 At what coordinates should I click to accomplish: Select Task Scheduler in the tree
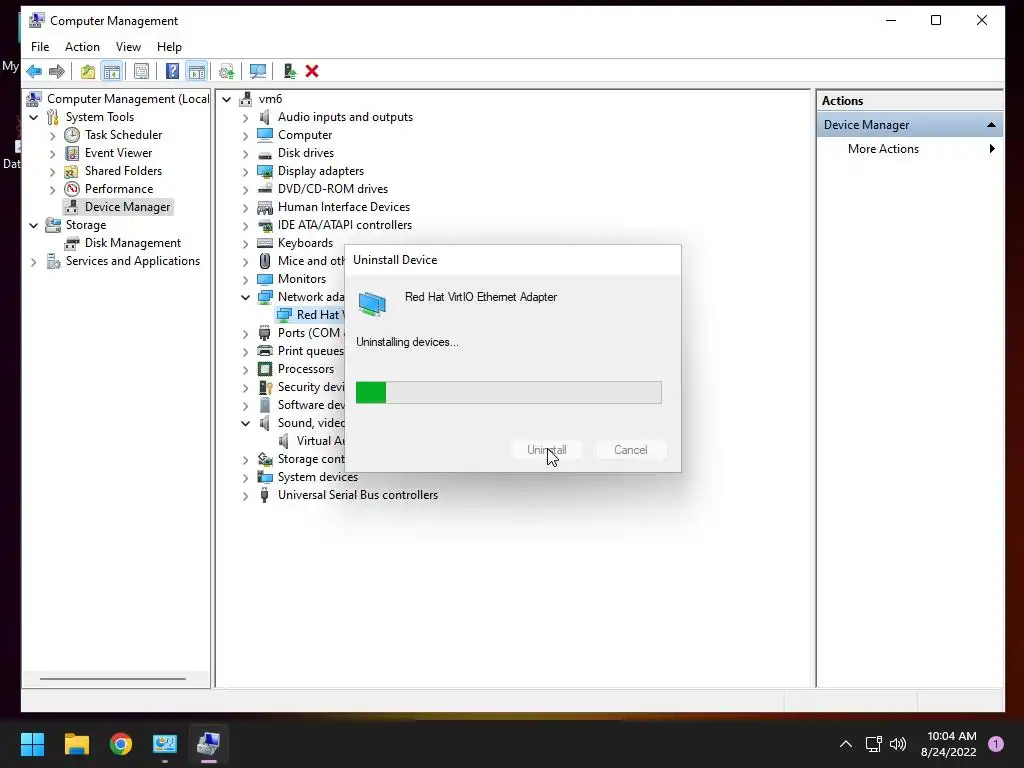click(123, 135)
